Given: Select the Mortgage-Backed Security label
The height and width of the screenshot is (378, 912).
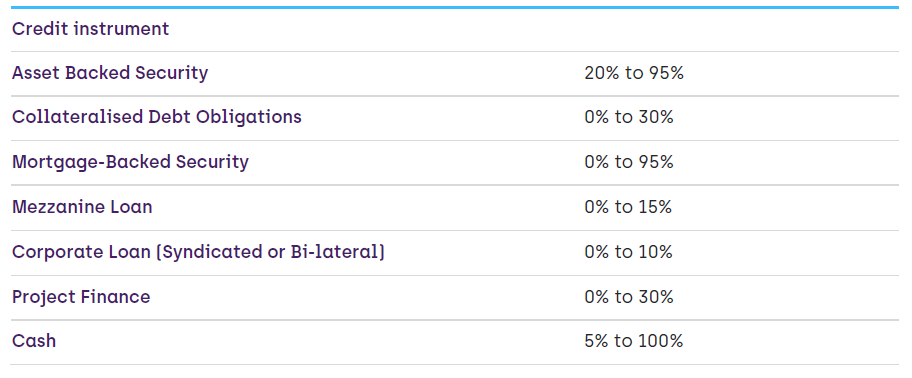Looking at the screenshot, I should pos(130,162).
